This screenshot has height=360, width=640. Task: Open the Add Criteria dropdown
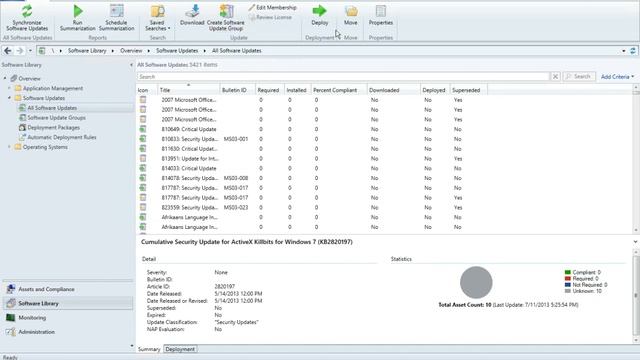(x=618, y=77)
